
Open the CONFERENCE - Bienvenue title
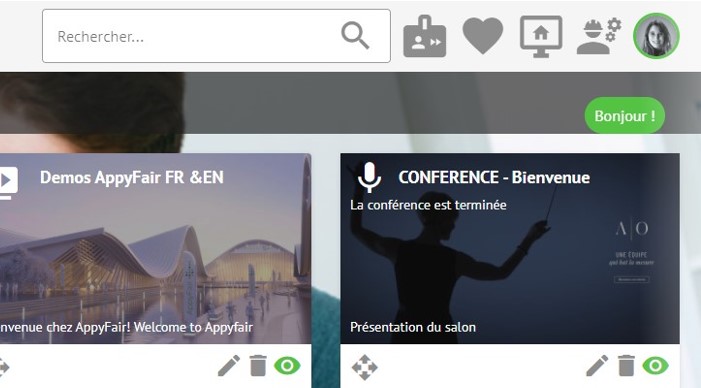(x=494, y=177)
